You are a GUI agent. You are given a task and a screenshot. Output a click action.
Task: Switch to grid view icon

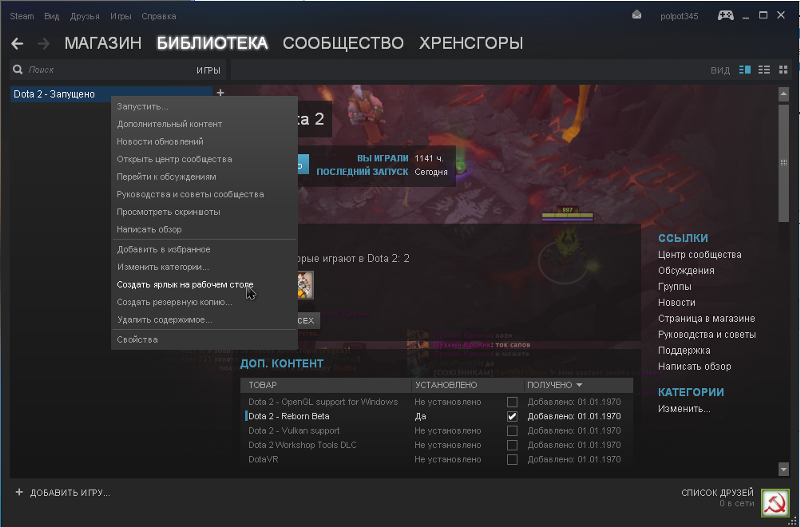(783, 69)
